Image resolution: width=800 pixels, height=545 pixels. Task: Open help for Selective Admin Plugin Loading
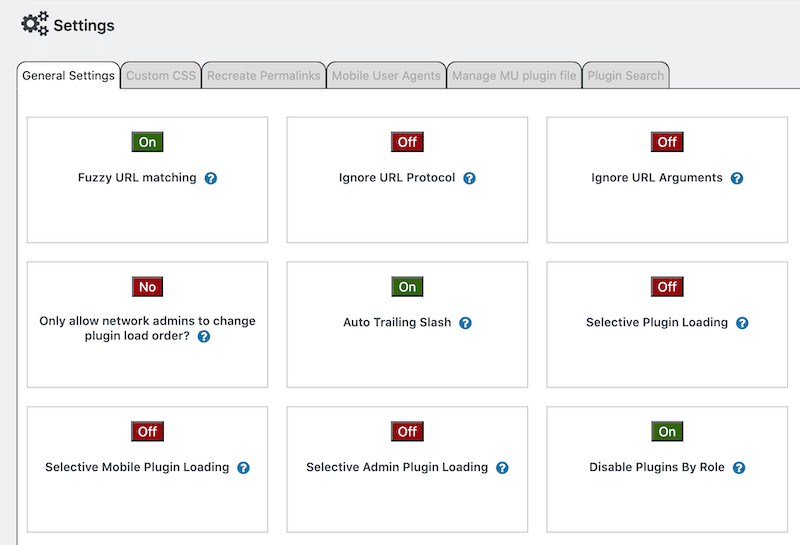pos(502,468)
